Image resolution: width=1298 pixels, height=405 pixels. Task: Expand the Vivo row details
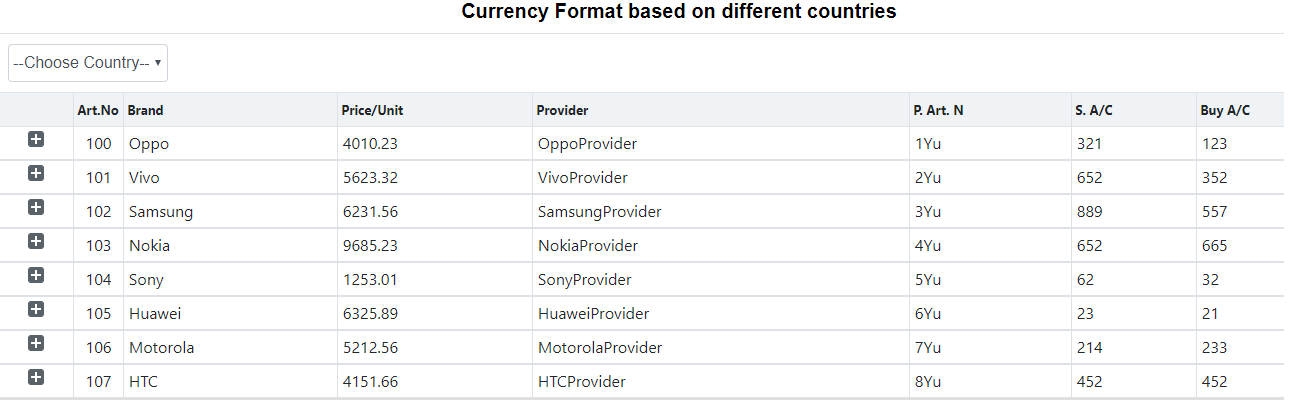click(36, 174)
